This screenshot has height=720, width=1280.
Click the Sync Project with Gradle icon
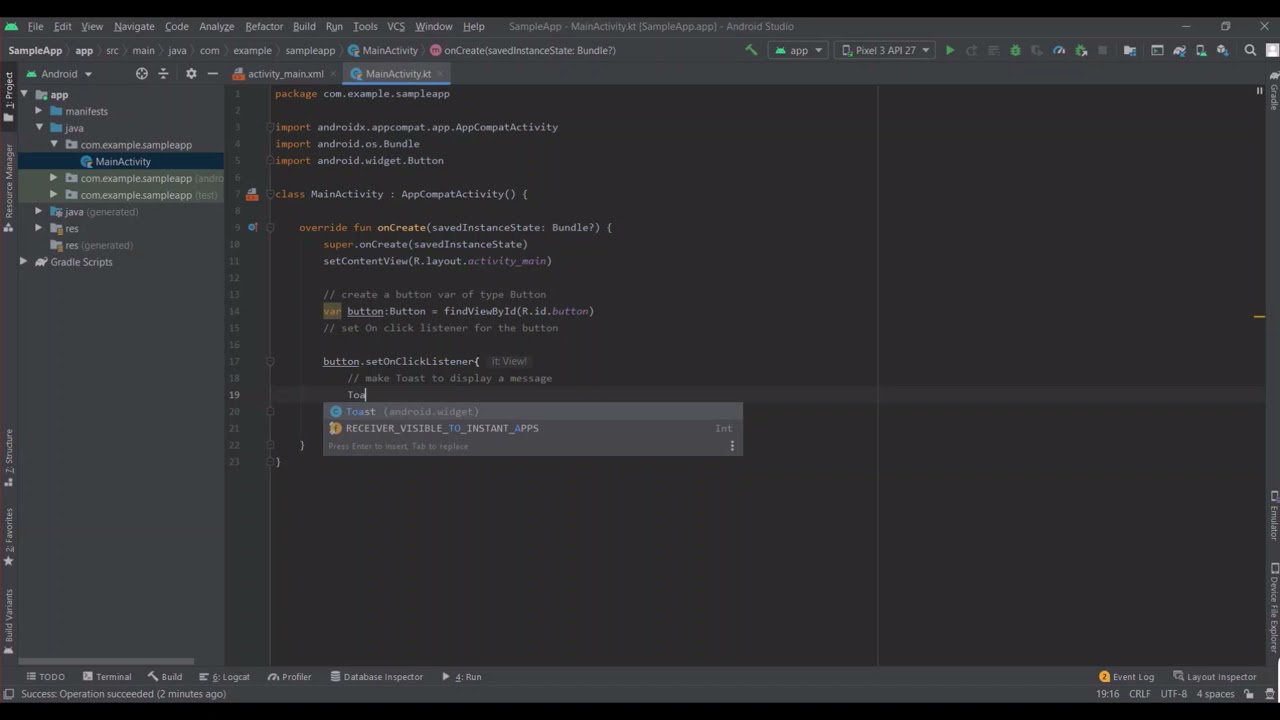click(x=1180, y=50)
